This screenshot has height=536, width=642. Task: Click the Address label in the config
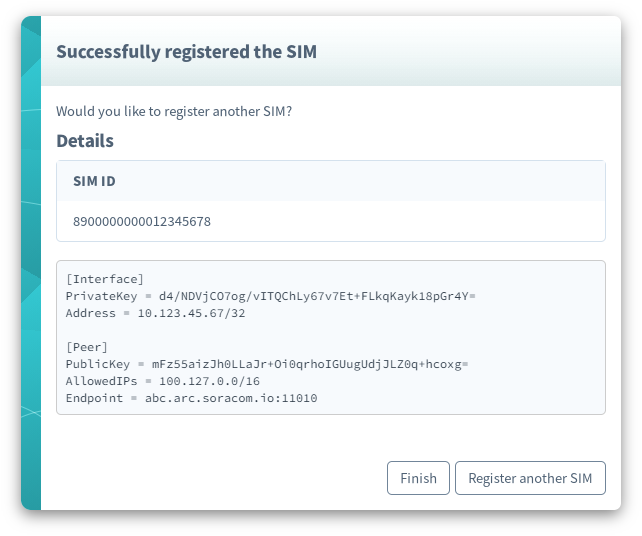(92, 313)
